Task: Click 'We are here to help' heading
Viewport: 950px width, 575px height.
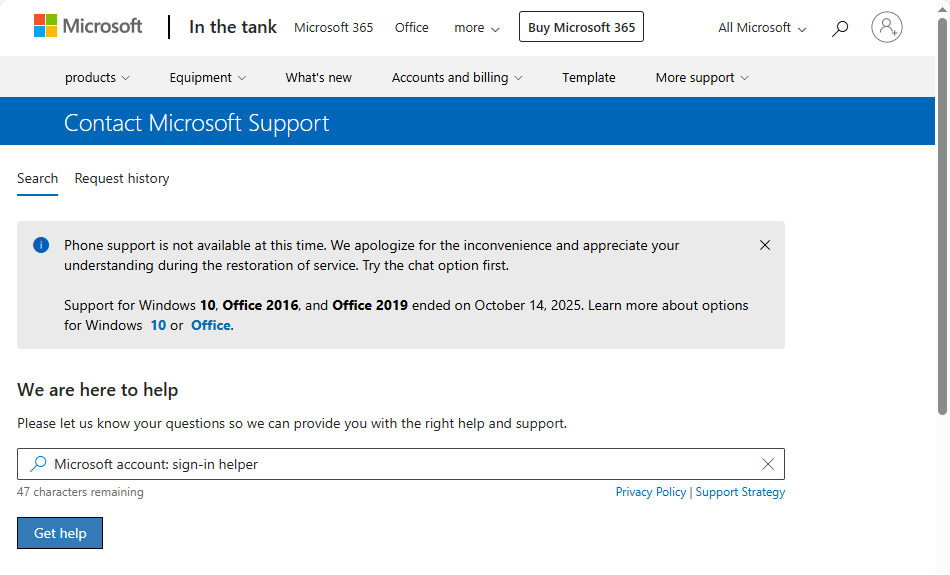Action: pos(98,390)
